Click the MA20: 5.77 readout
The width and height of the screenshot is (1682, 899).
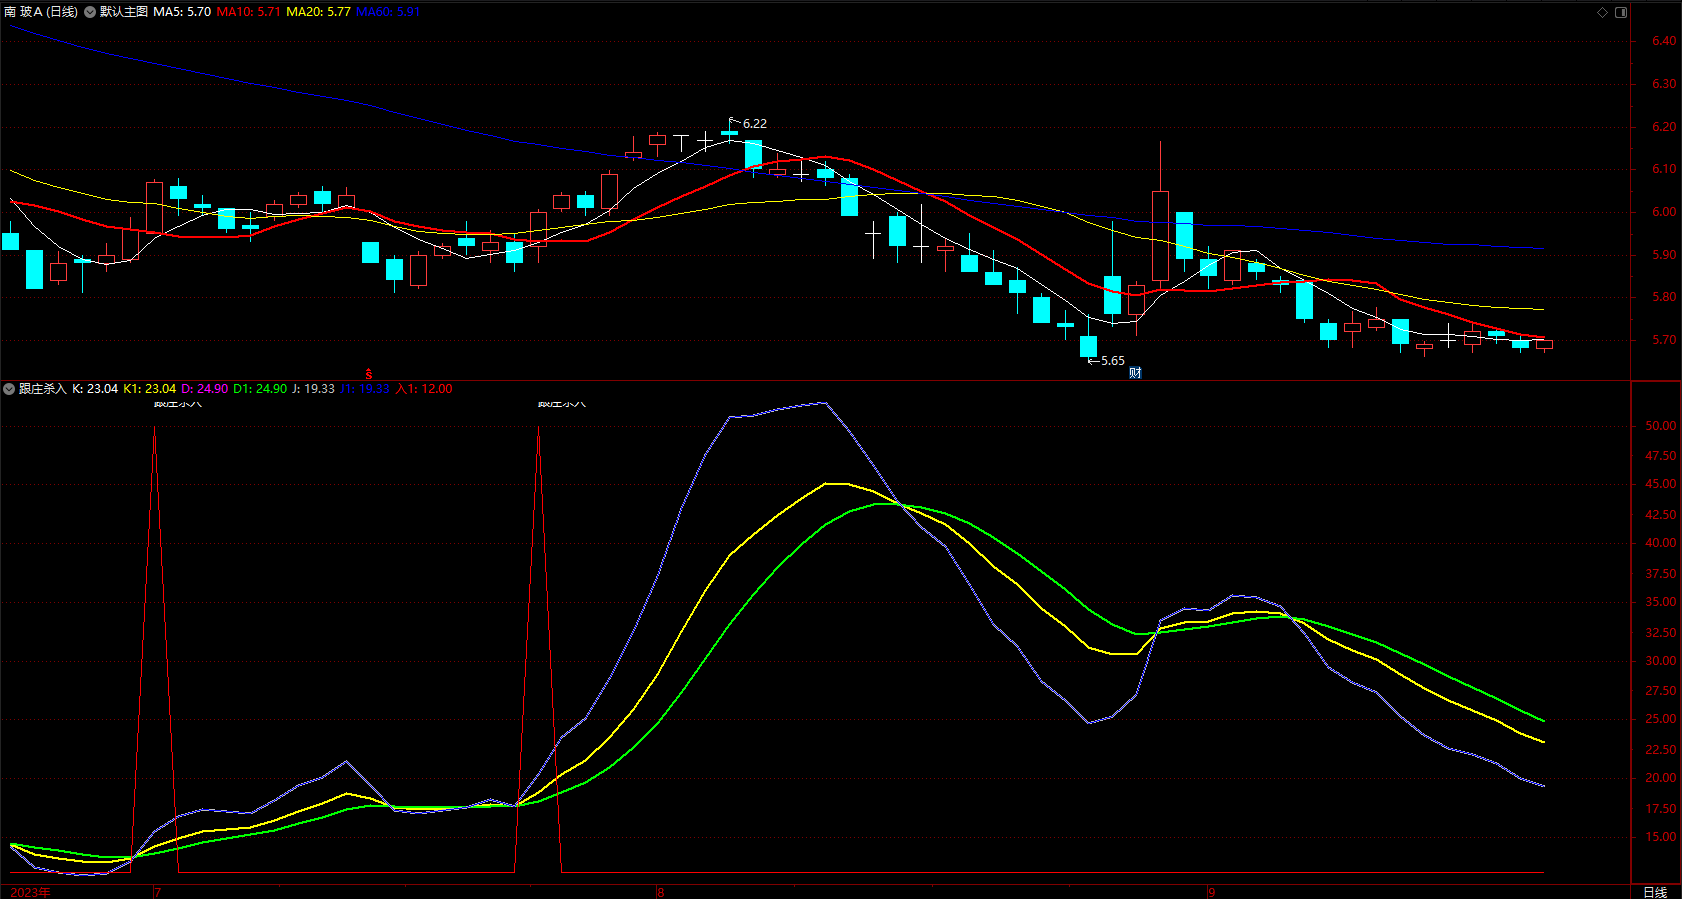coord(319,12)
